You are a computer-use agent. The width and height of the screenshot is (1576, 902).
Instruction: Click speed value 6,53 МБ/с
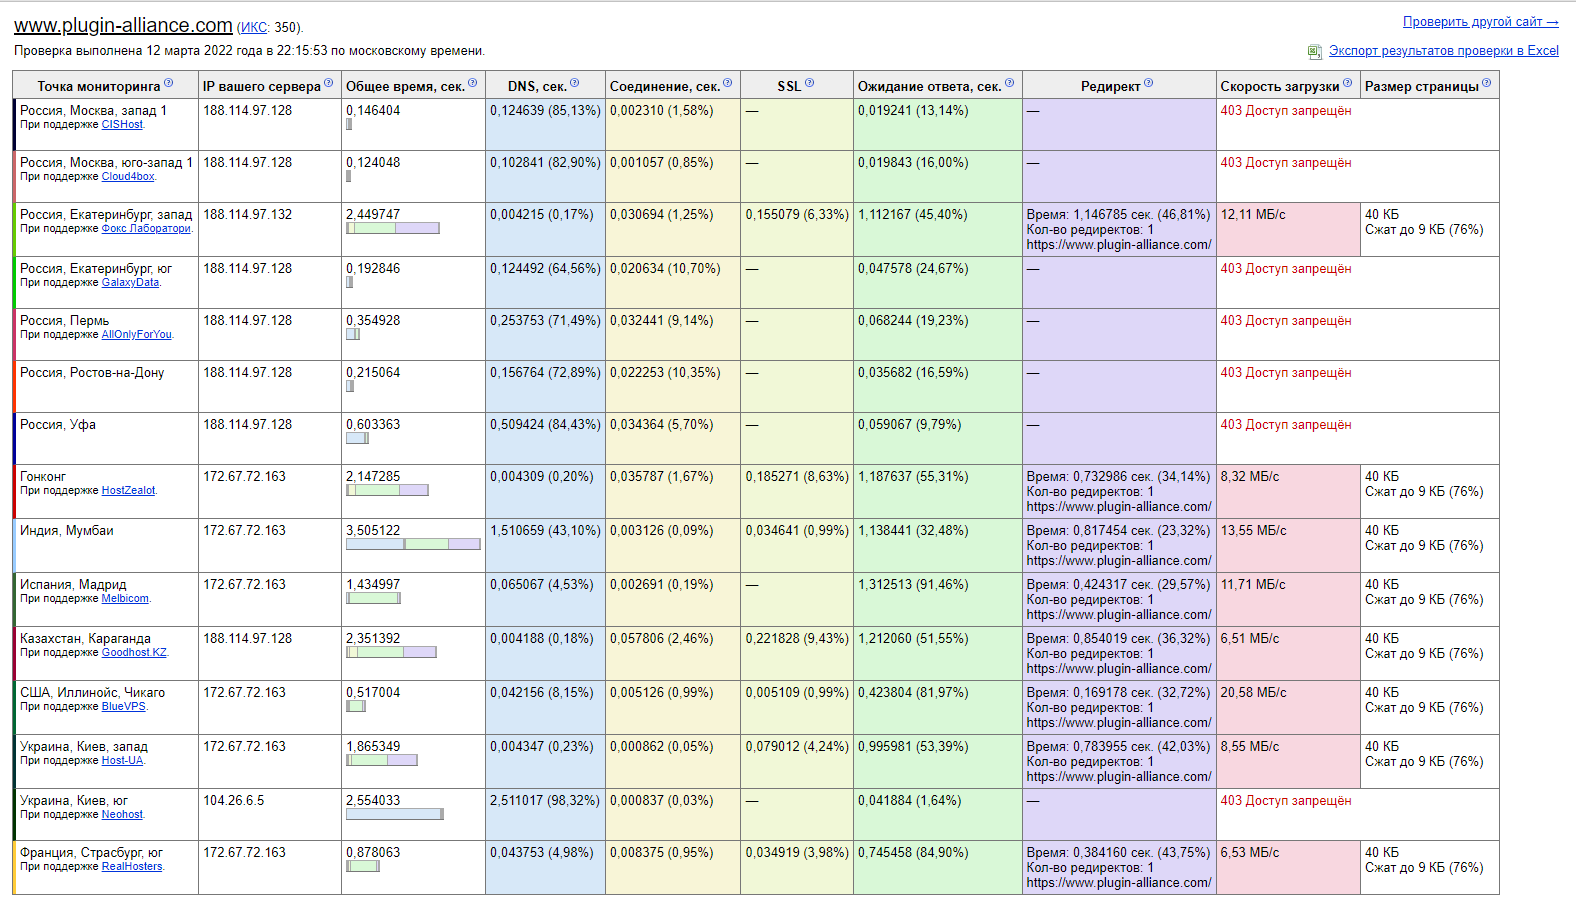(x=1250, y=852)
